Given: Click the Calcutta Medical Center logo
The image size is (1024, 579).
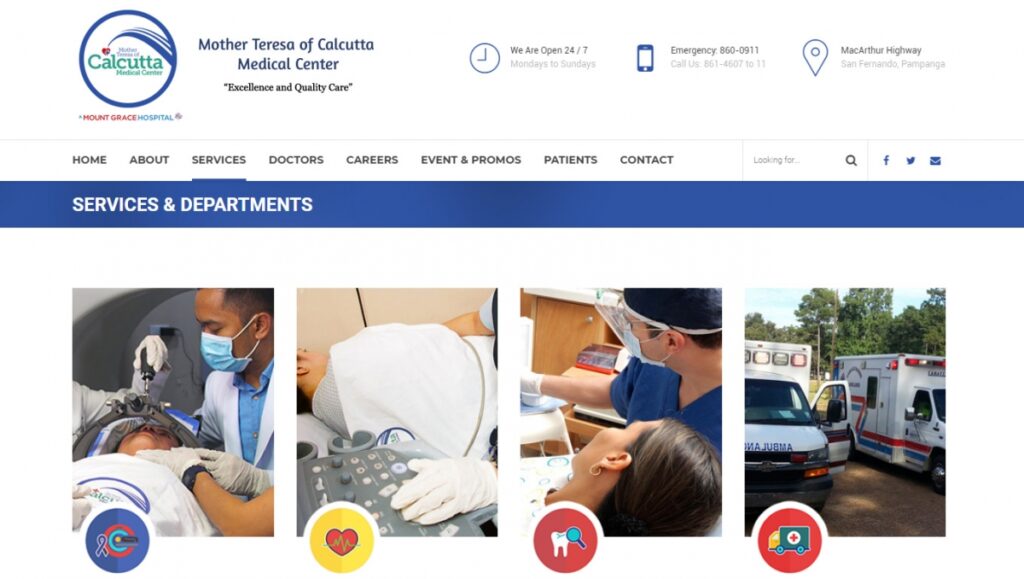Looking at the screenshot, I should pyautogui.click(x=128, y=65).
